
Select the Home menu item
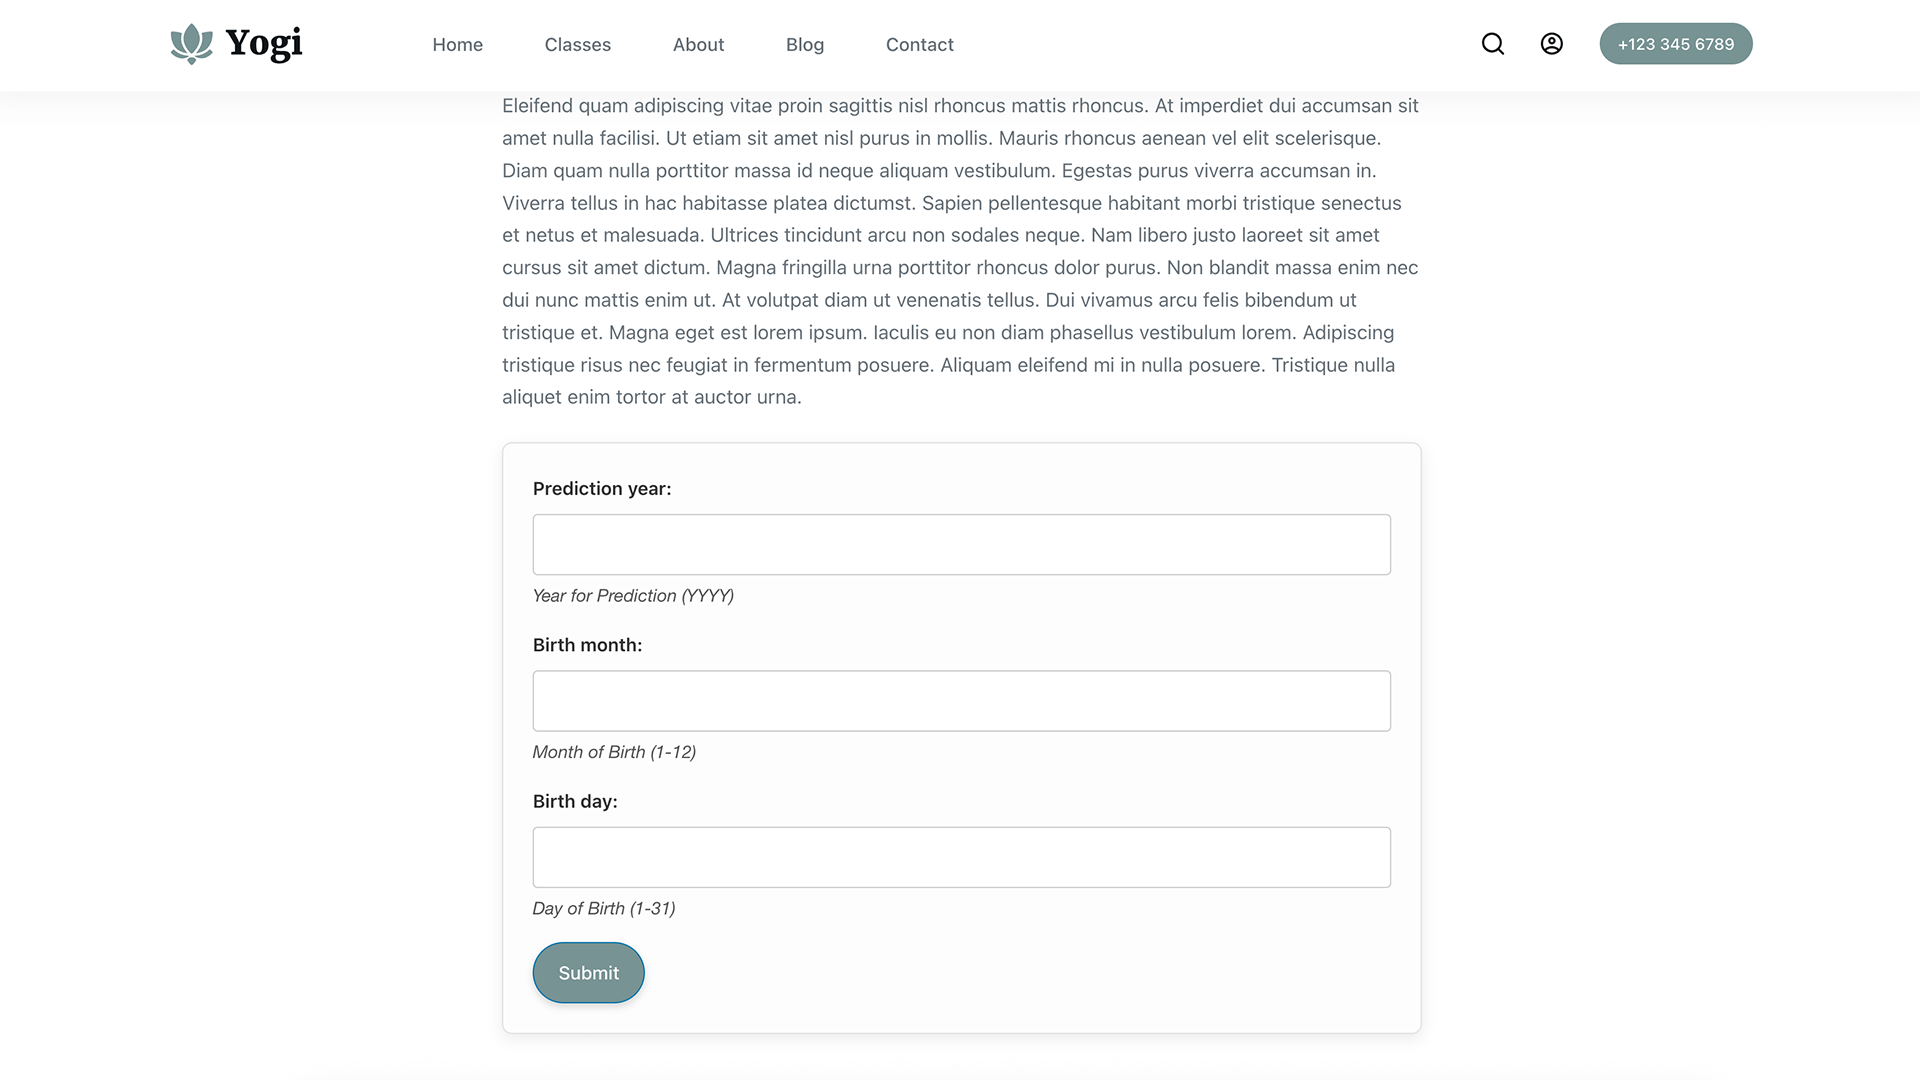click(457, 44)
